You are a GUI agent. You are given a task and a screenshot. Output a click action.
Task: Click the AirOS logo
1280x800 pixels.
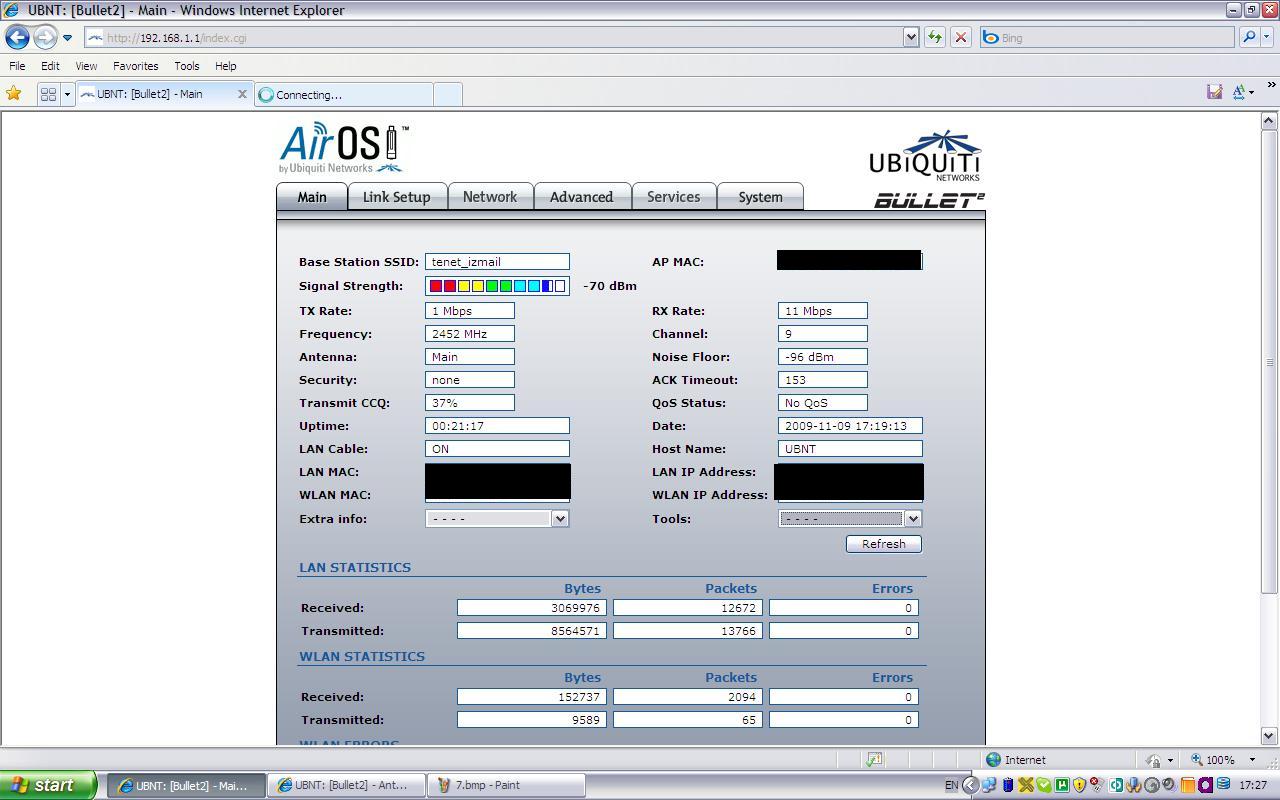point(344,147)
